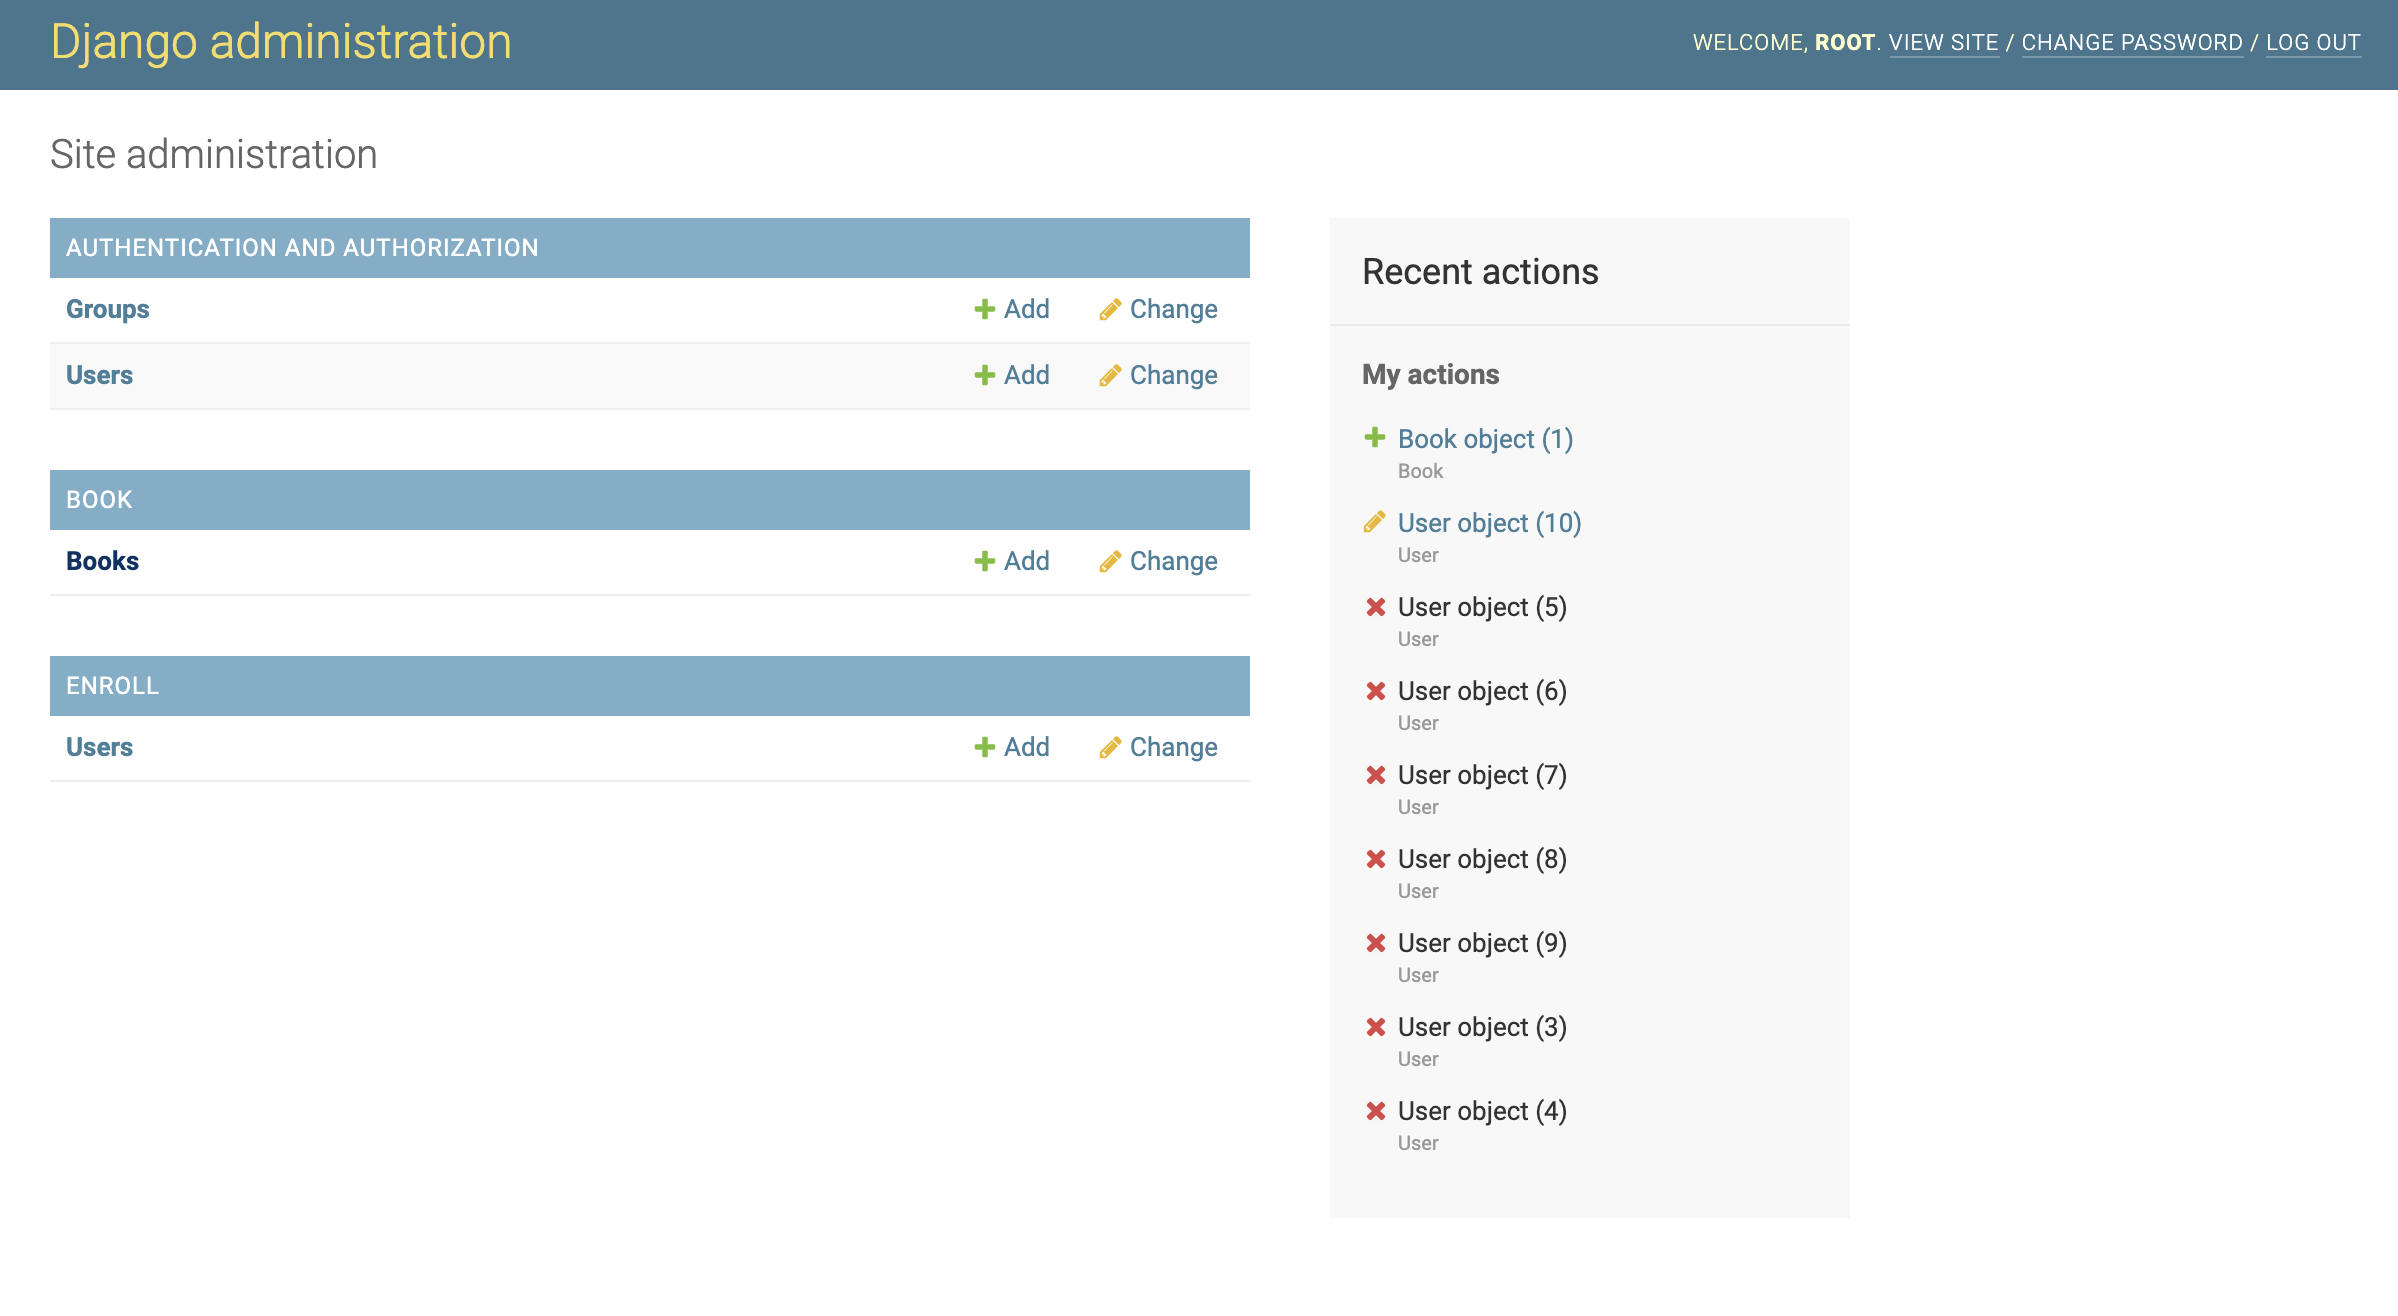Screen dimensions: 2398x1316
Task: Click the deleted entry User object (5)
Action: click(x=1482, y=607)
